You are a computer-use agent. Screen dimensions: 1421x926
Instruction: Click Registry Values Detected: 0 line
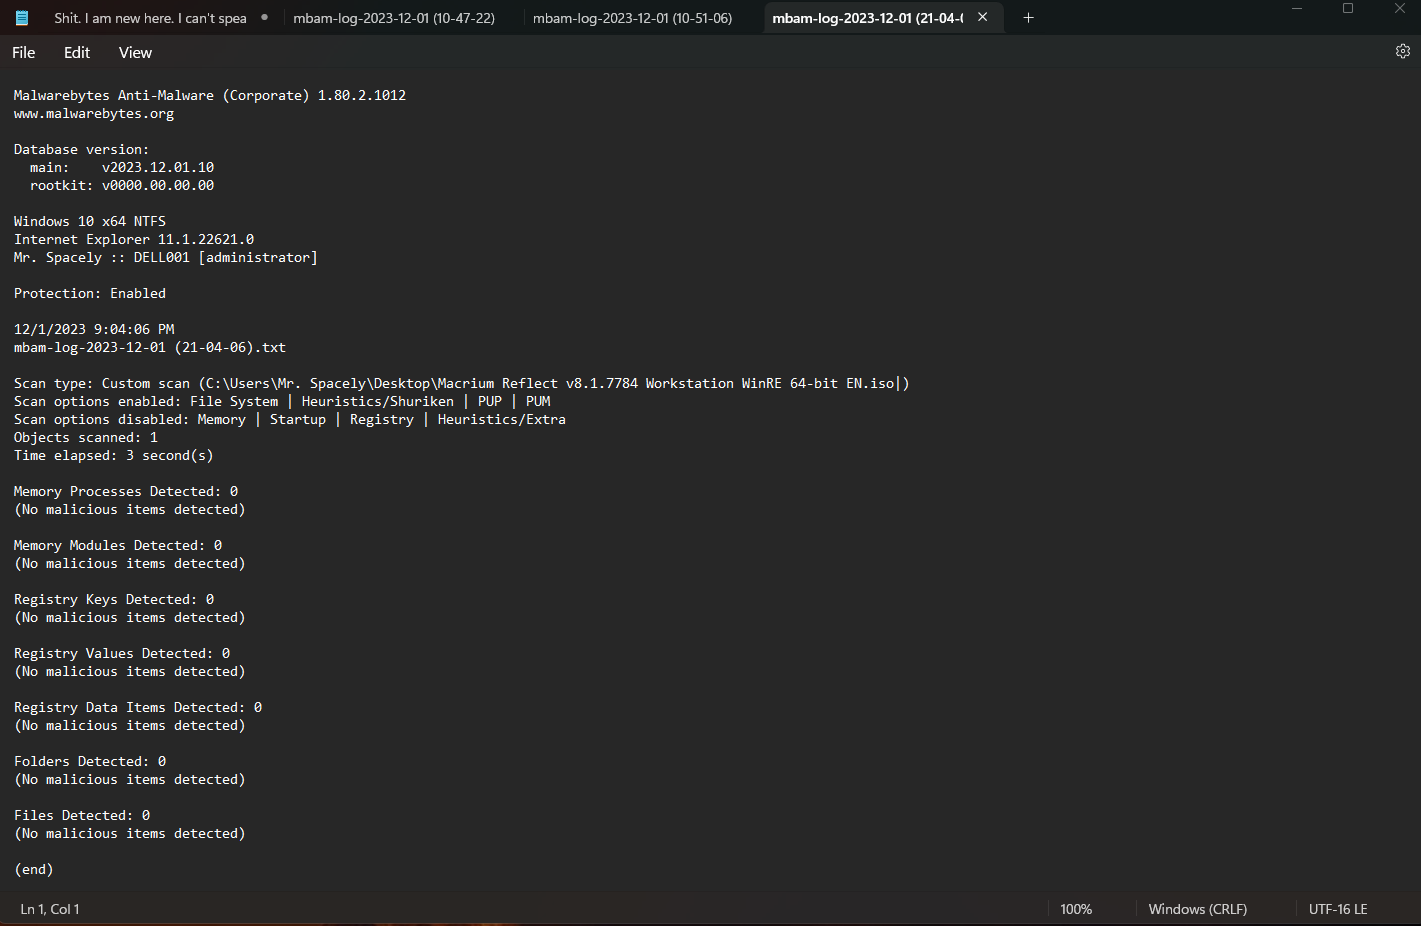[122, 654]
